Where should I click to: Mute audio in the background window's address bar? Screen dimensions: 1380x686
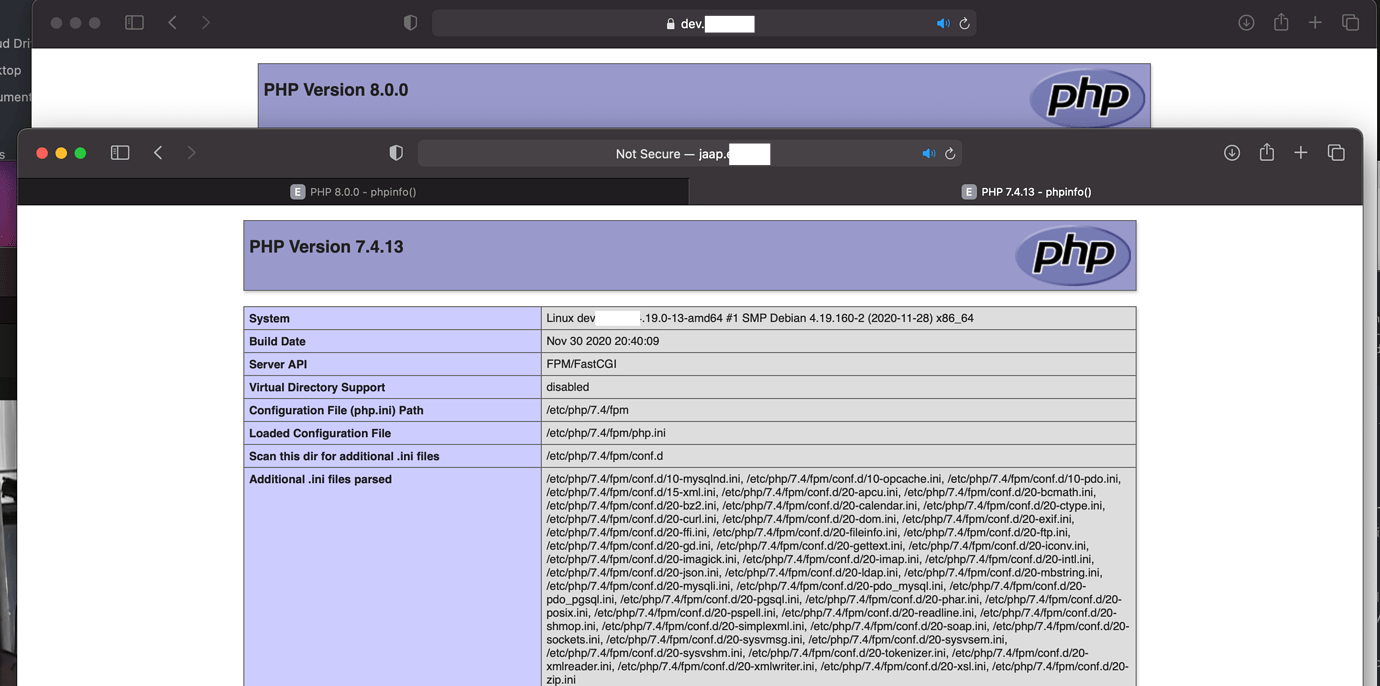(x=942, y=21)
